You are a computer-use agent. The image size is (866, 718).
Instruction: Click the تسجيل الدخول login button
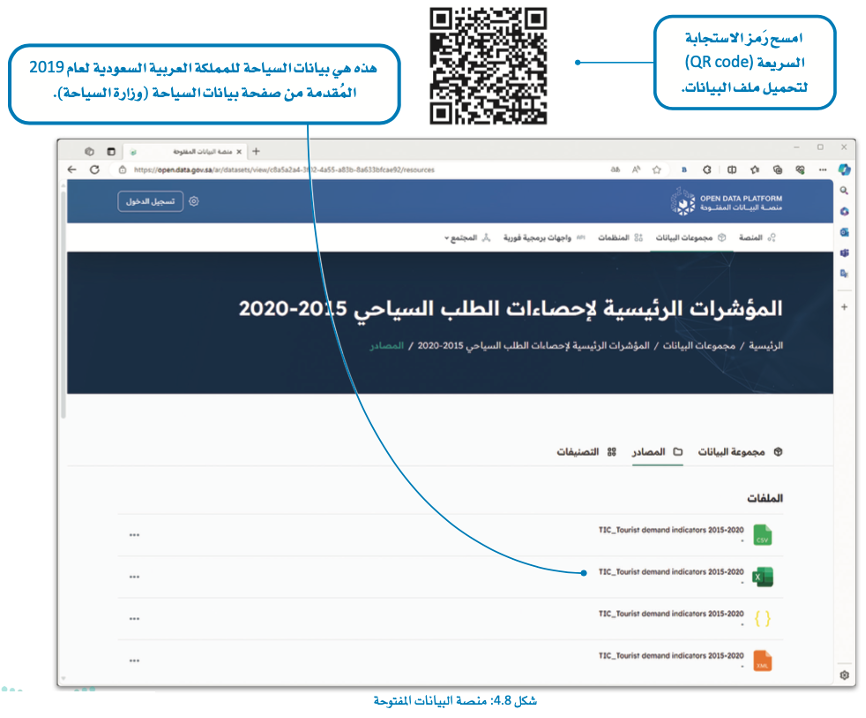pos(150,201)
